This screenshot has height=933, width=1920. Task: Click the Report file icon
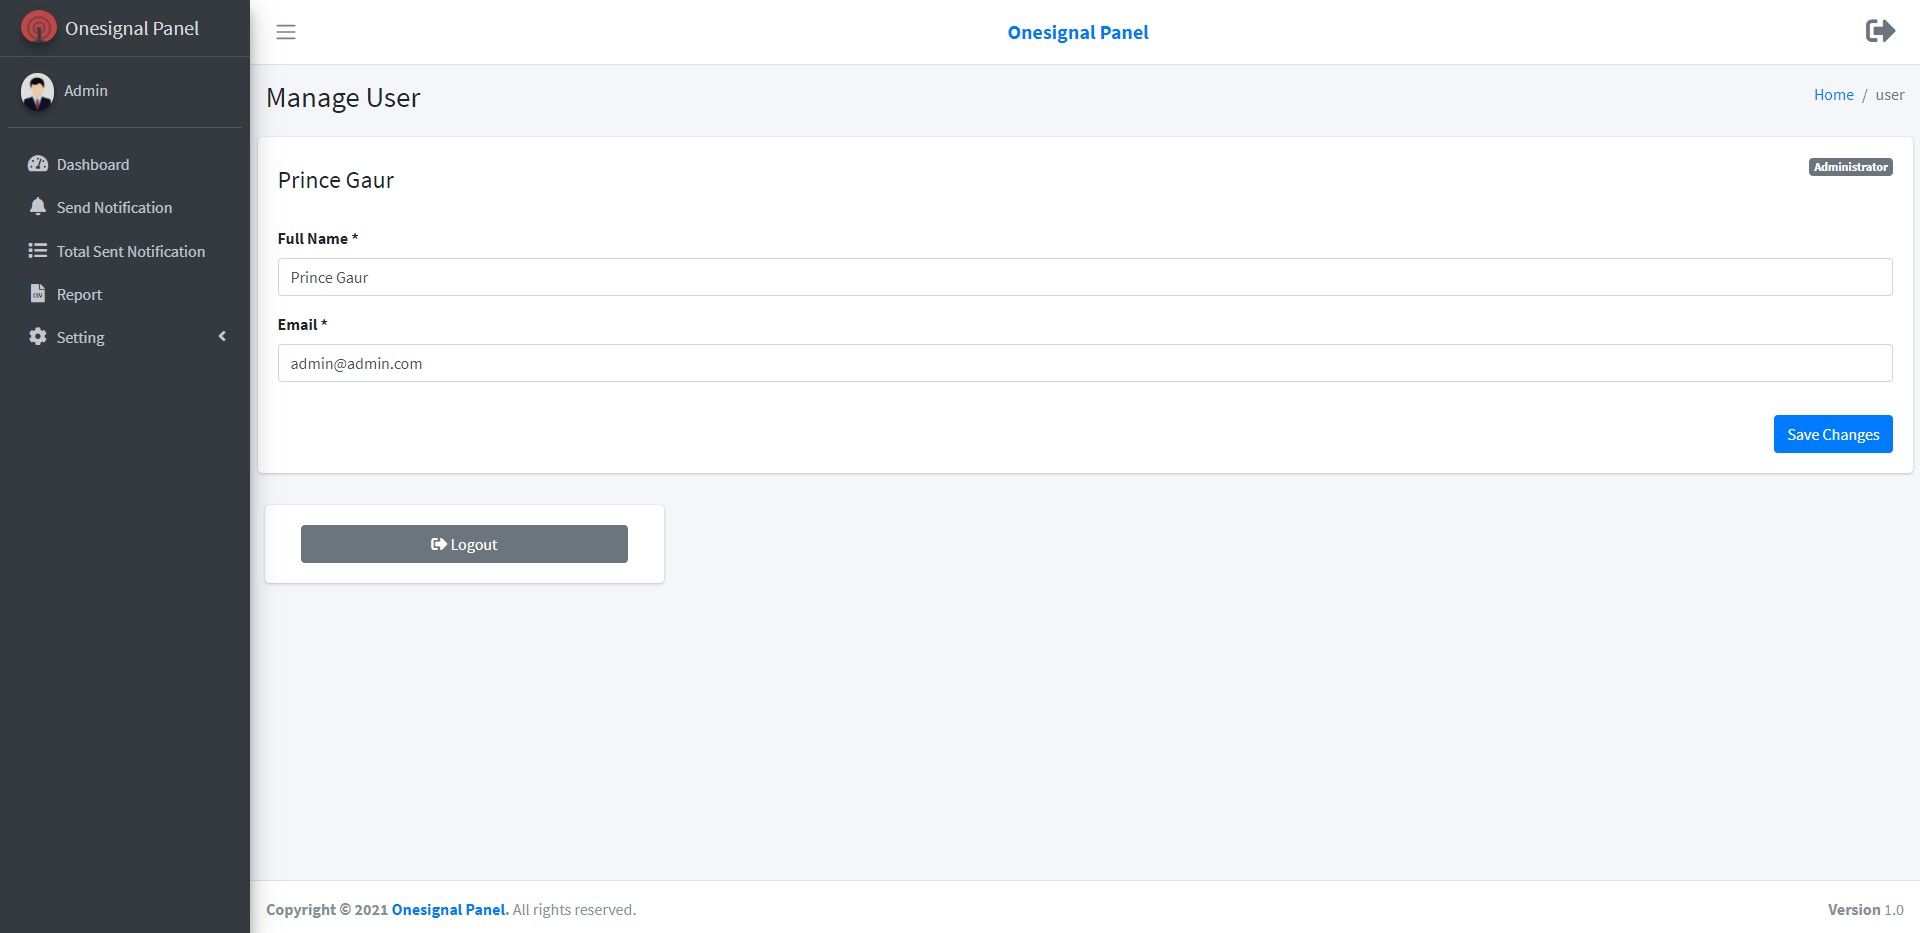click(38, 294)
